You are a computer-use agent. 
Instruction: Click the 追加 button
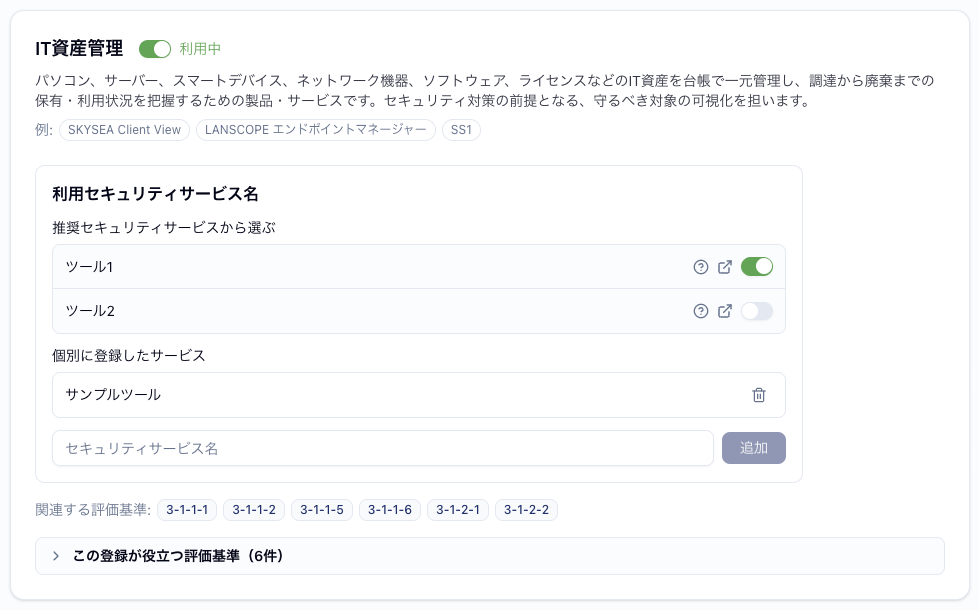click(754, 448)
